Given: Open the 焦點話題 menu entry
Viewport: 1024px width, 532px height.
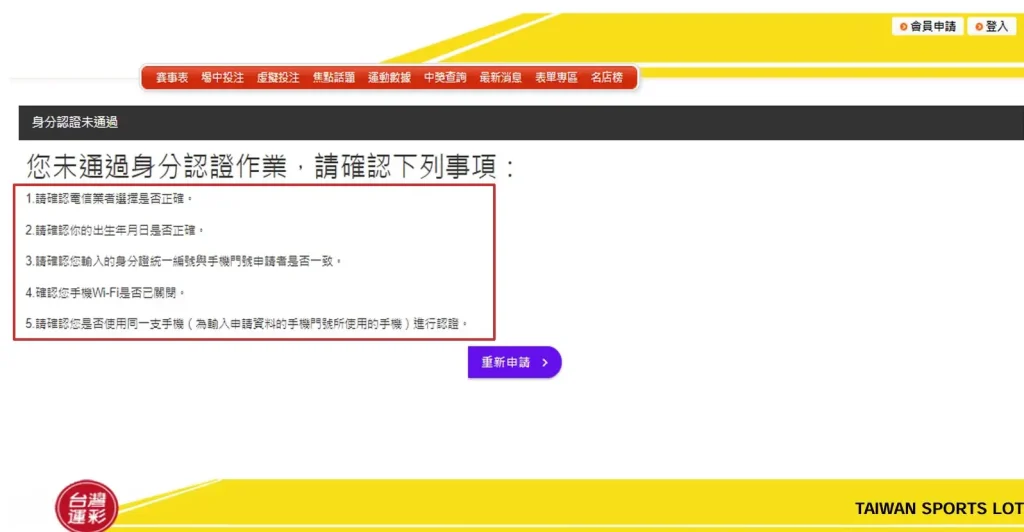Looking at the screenshot, I should (x=334, y=78).
